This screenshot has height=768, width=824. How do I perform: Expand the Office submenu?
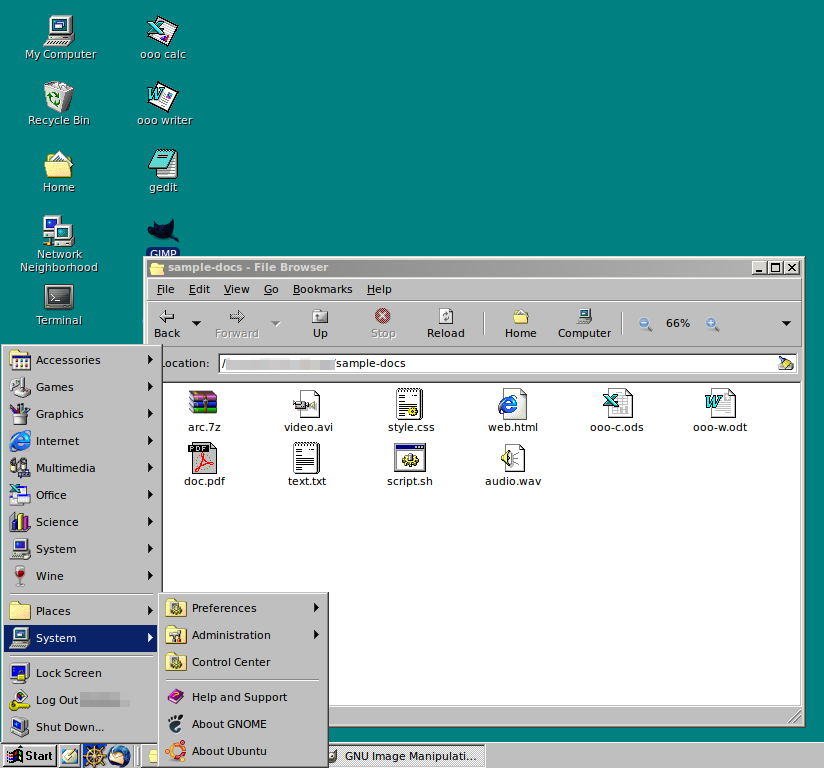click(x=81, y=495)
